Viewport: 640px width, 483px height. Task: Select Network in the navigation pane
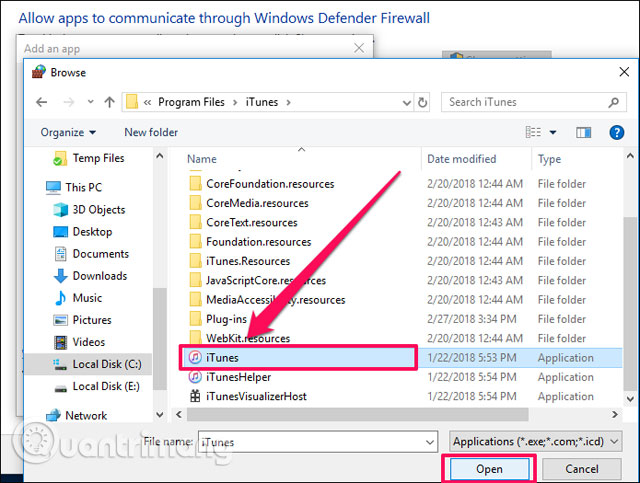(76, 416)
